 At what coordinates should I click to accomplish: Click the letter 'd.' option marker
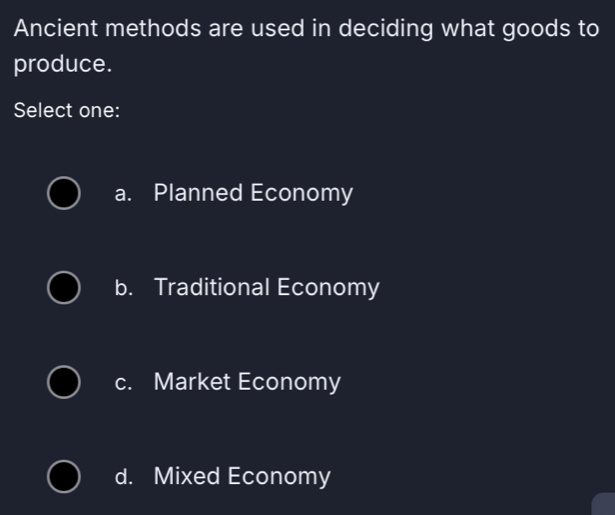[x=124, y=477]
